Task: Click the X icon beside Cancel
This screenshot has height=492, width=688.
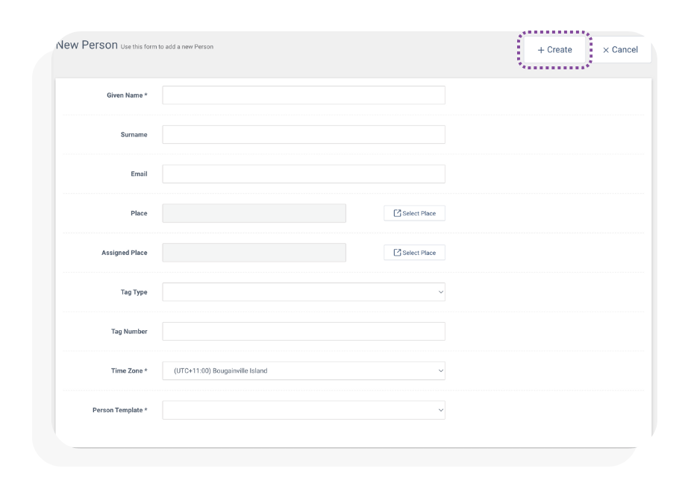Action: [606, 50]
